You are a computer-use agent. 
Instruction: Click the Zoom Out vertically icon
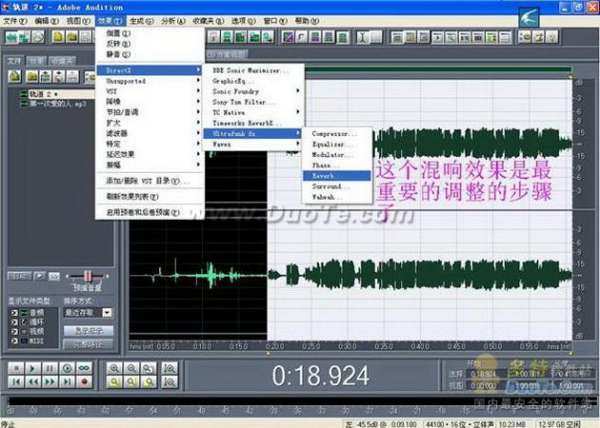coord(169,382)
